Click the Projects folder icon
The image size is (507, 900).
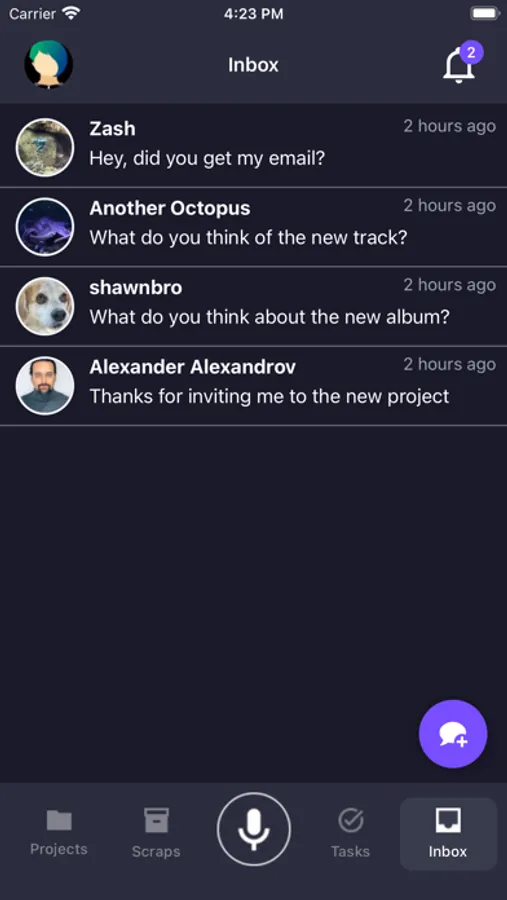click(x=59, y=820)
